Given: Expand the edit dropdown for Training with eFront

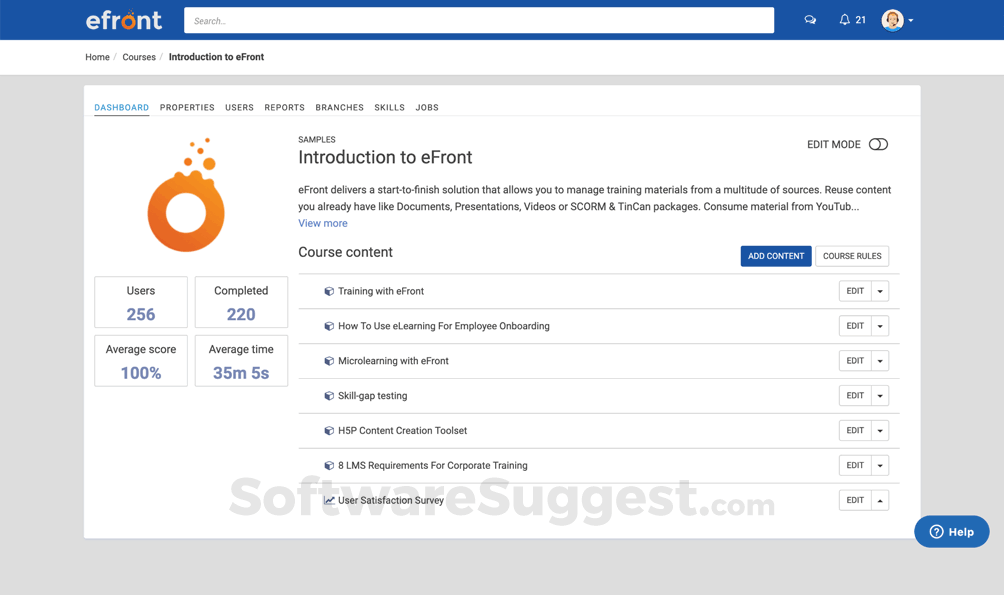Looking at the screenshot, I should point(881,290).
